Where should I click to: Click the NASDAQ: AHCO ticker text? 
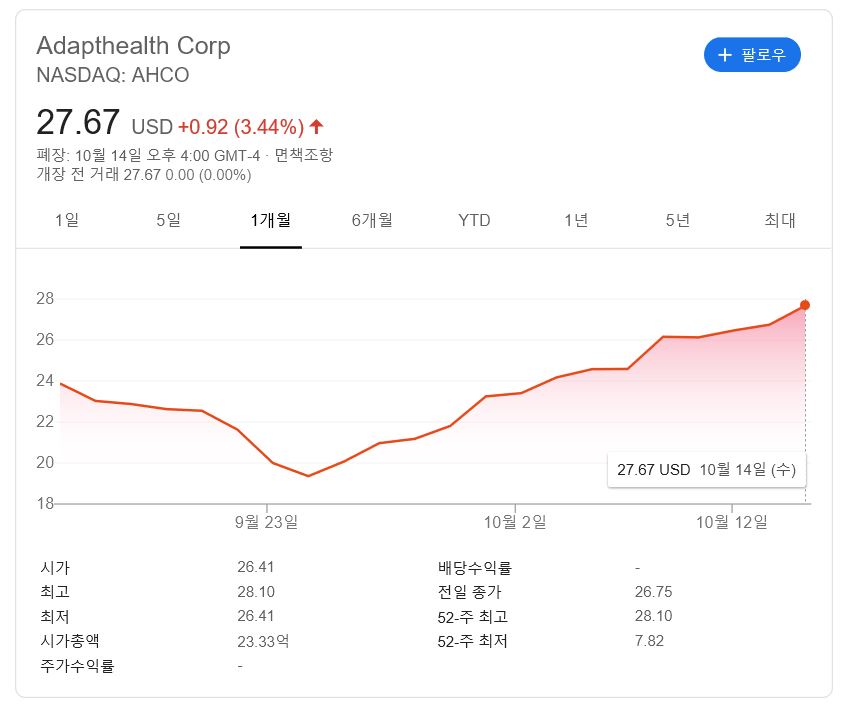pyautogui.click(x=113, y=75)
